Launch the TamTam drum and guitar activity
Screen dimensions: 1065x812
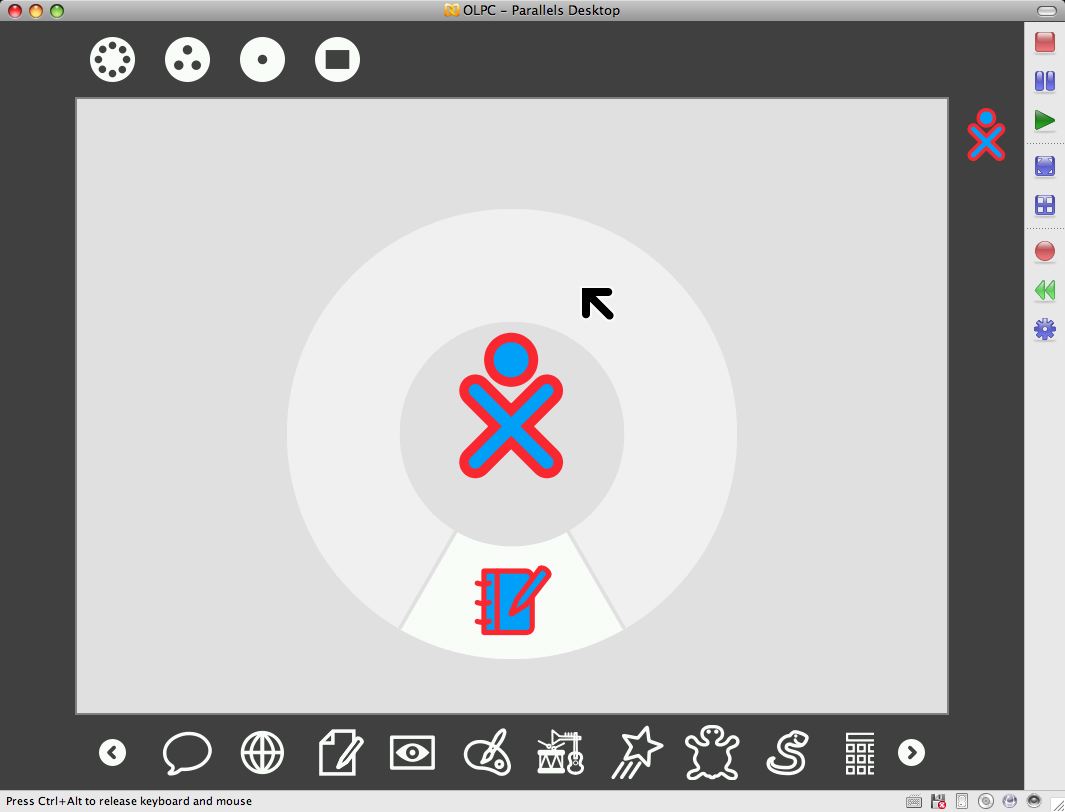click(560, 753)
